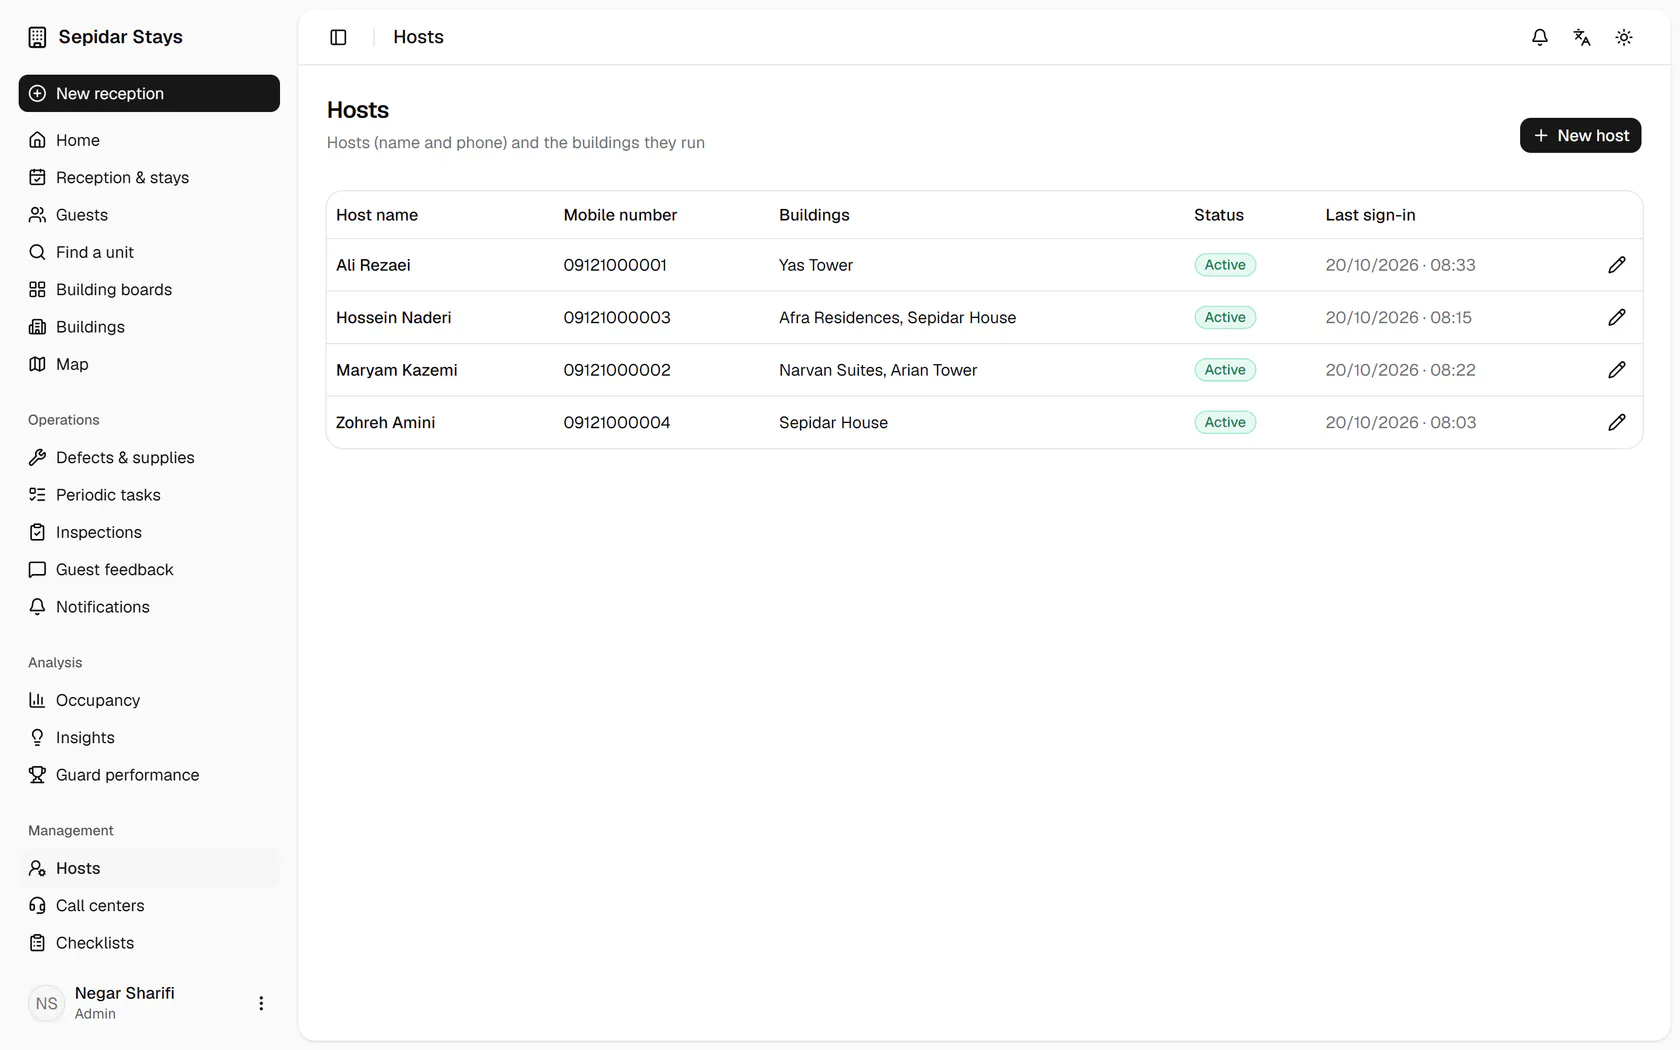Click the New reception button
The width and height of the screenshot is (1680, 1050).
(149, 93)
